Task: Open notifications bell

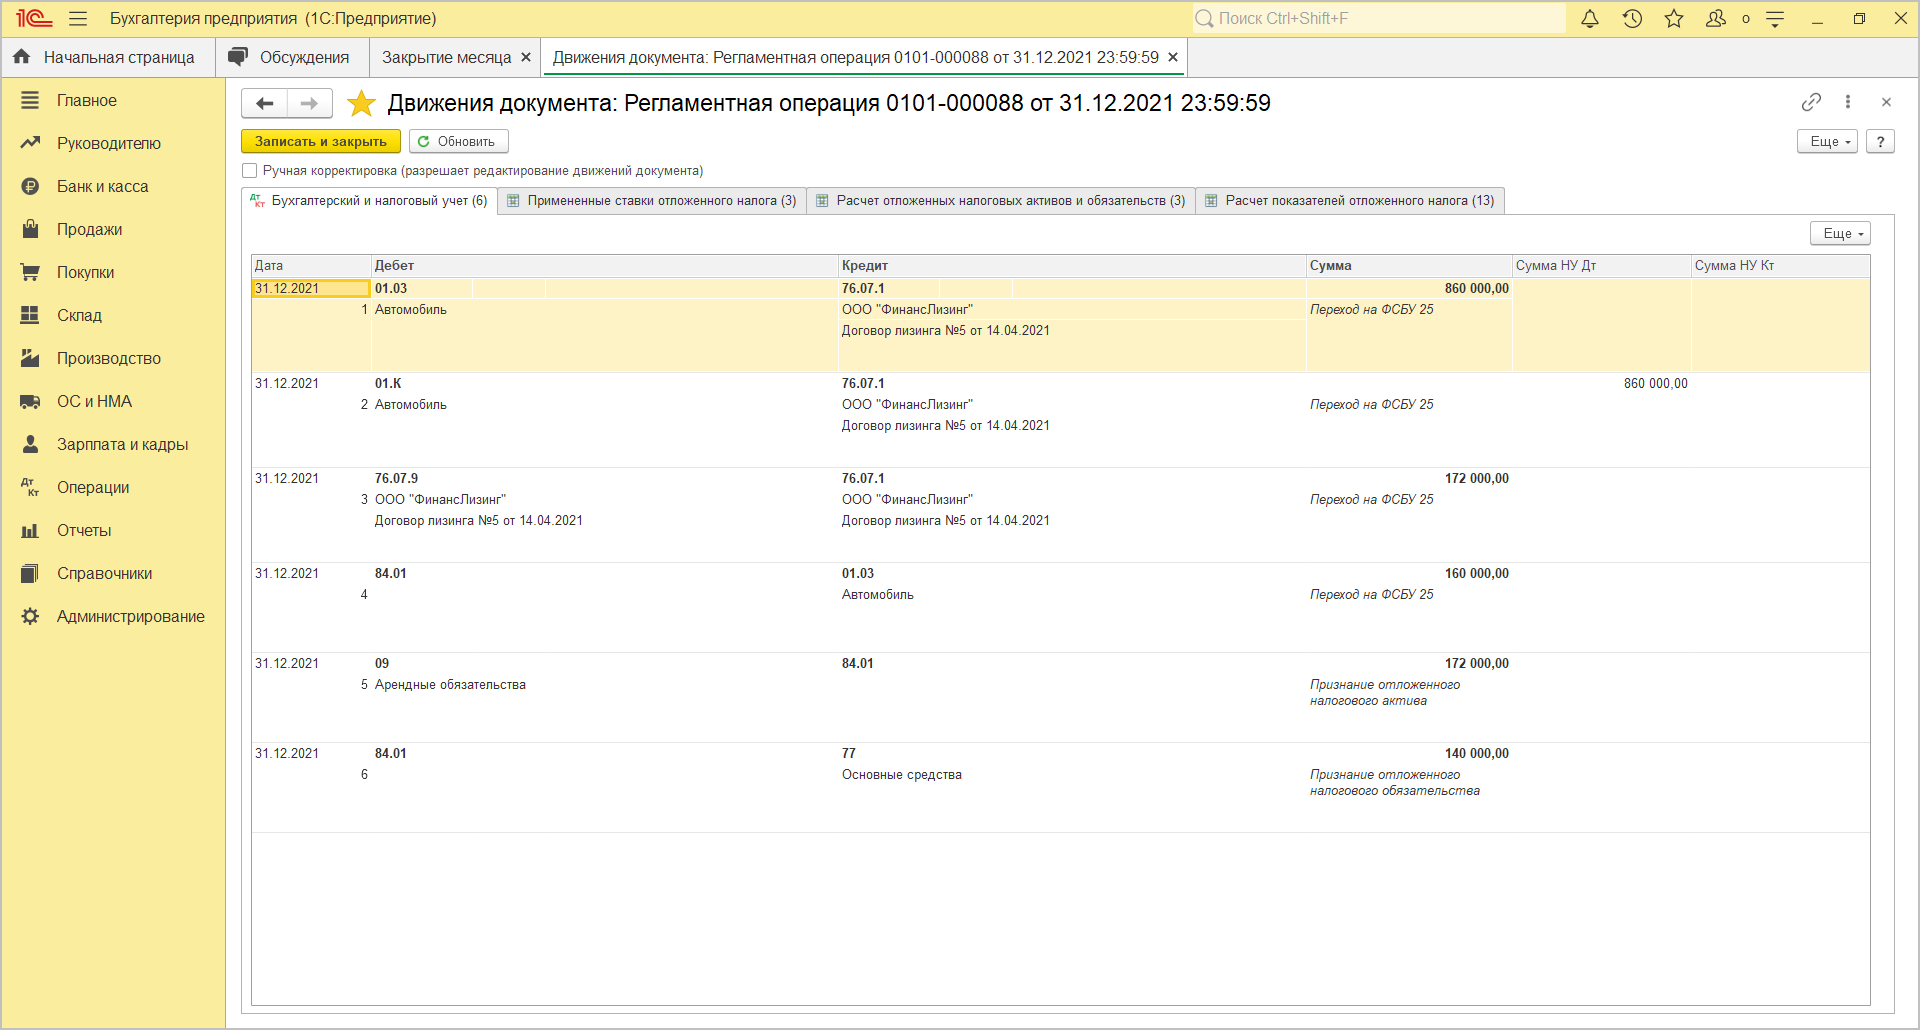Action: [1590, 18]
